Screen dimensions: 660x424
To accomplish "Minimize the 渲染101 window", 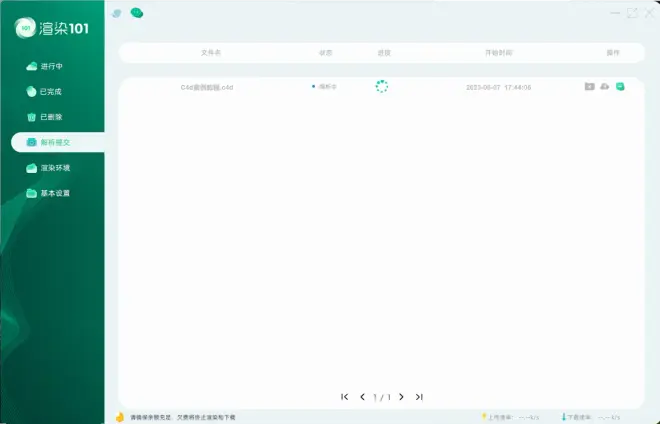I will click(615, 13).
